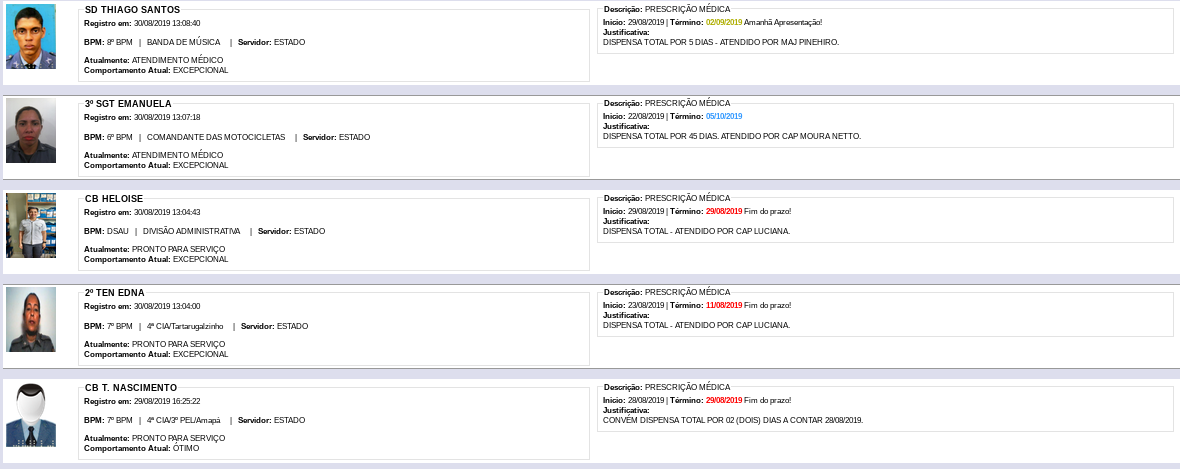The width and height of the screenshot is (1180, 469).
Task: Click yellow end date 02/09/2019
Action: click(724, 23)
